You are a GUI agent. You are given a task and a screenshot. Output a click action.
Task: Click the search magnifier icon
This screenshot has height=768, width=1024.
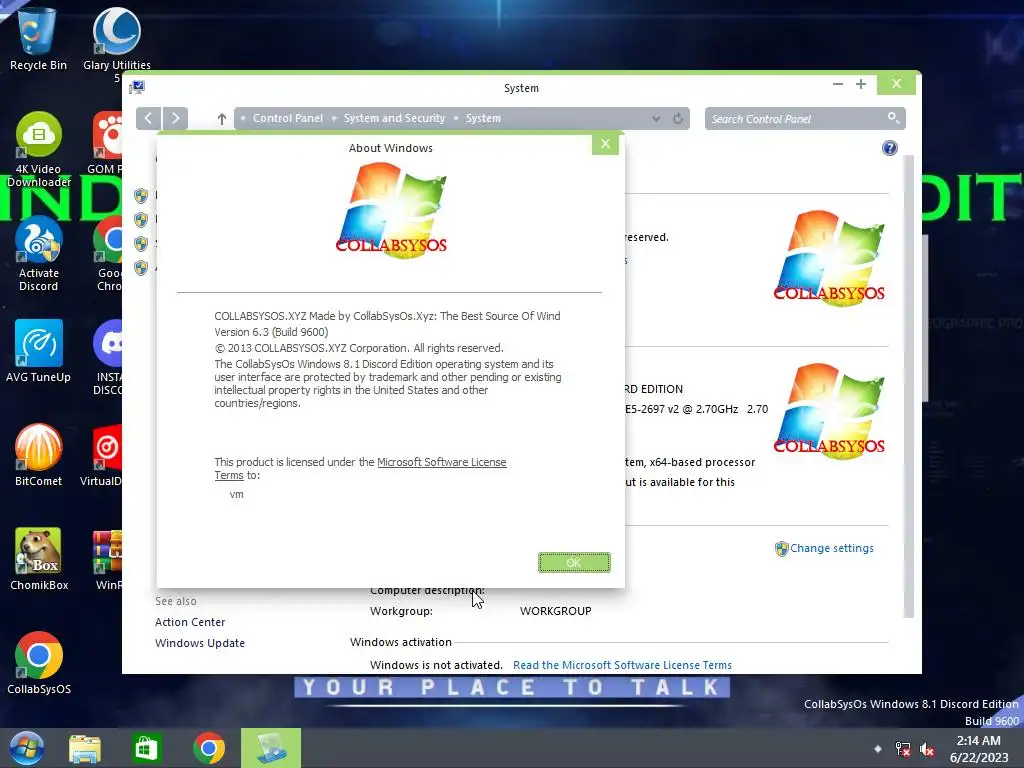[x=893, y=118]
